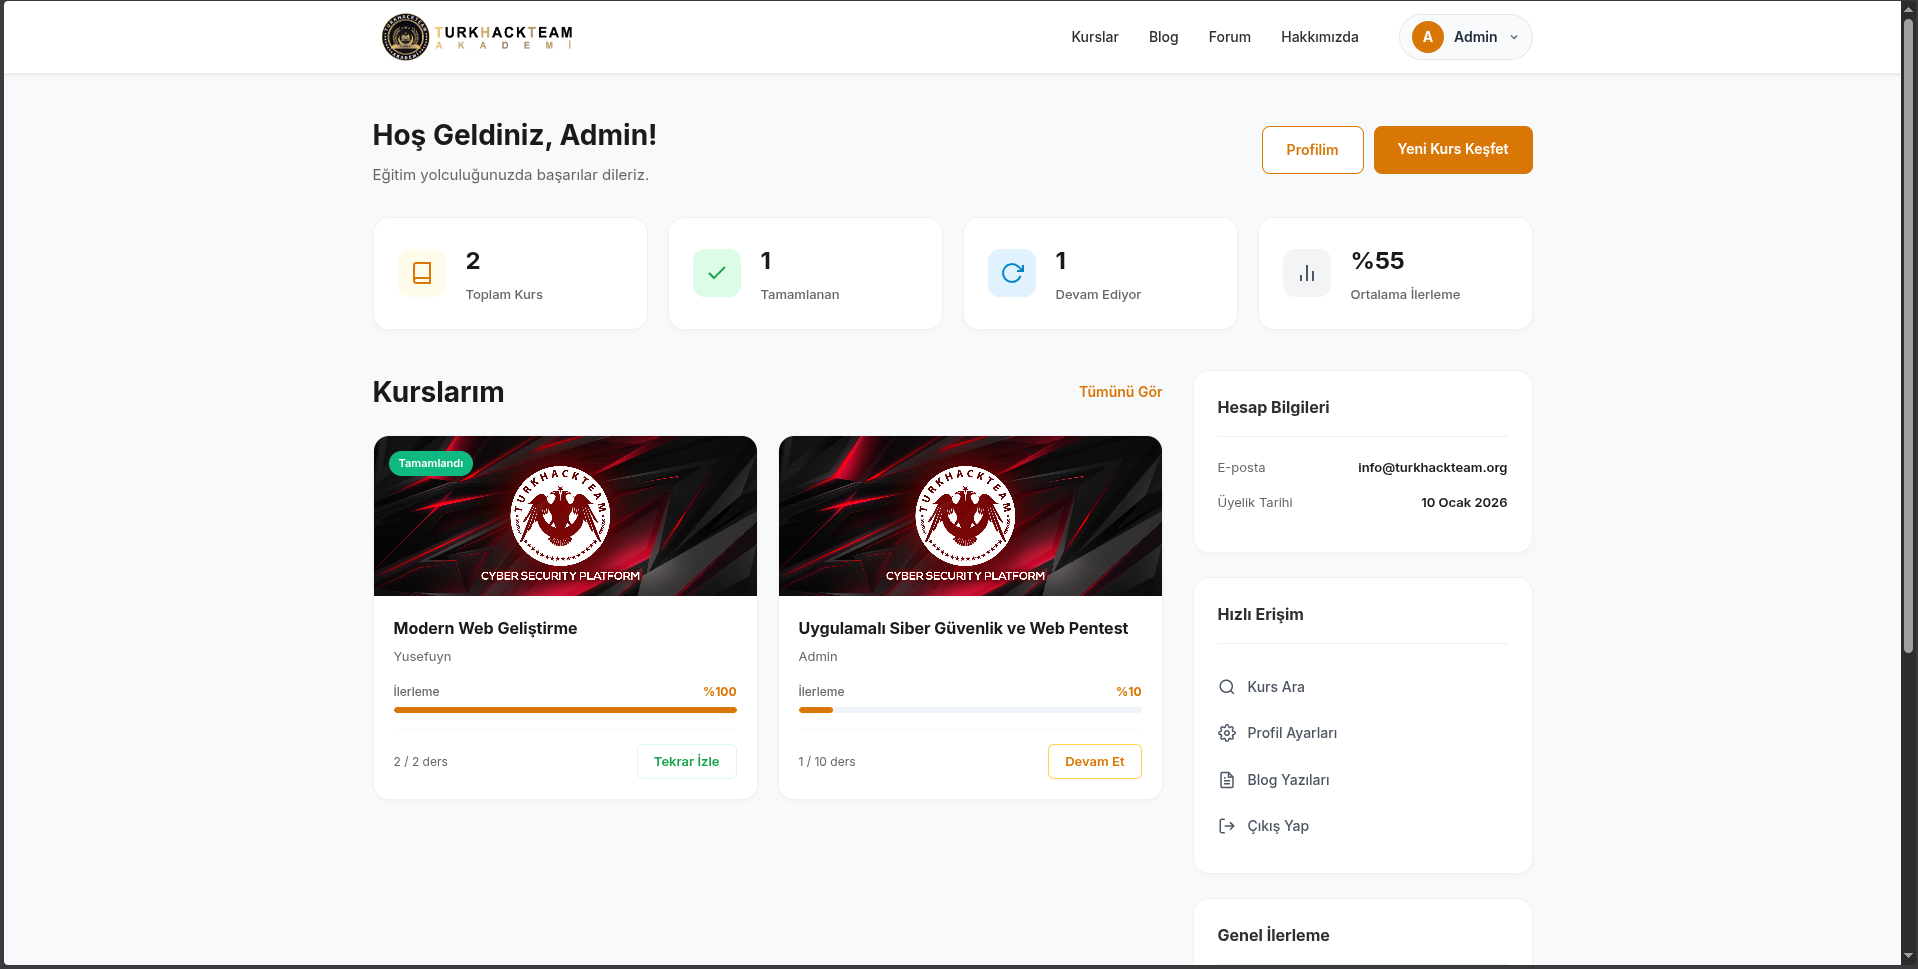Viewport: 1918px width, 969px height.
Task: Click Devam Et on Web Pentest course
Action: click(x=1094, y=761)
